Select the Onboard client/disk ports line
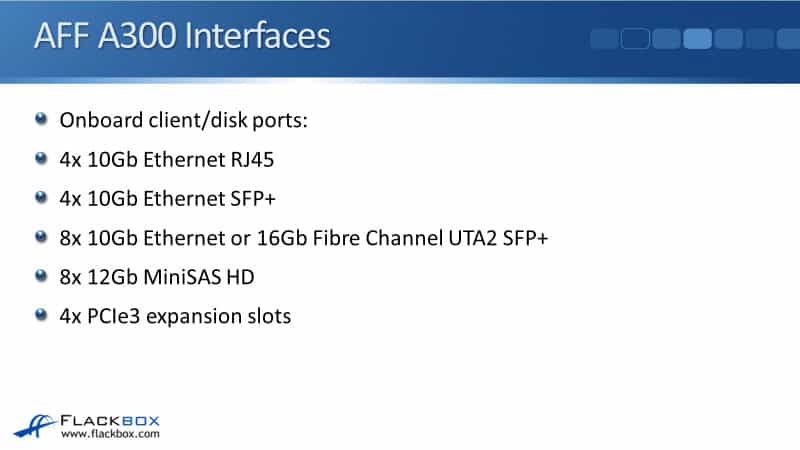Screen dimensions: 800x450 tap(183, 121)
